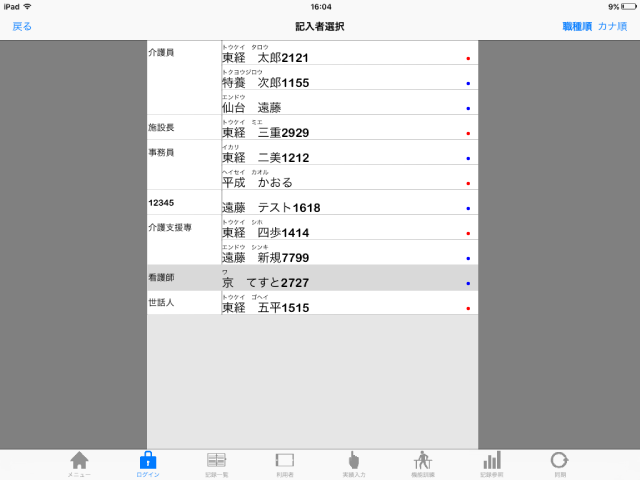Tap the 同期 sync icon

click(559, 463)
